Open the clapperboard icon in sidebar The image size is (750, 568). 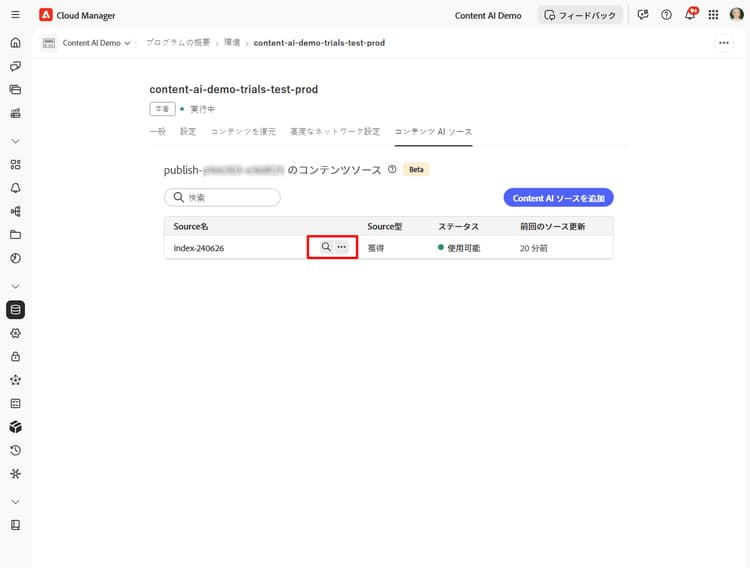pyautogui.click(x=15, y=113)
